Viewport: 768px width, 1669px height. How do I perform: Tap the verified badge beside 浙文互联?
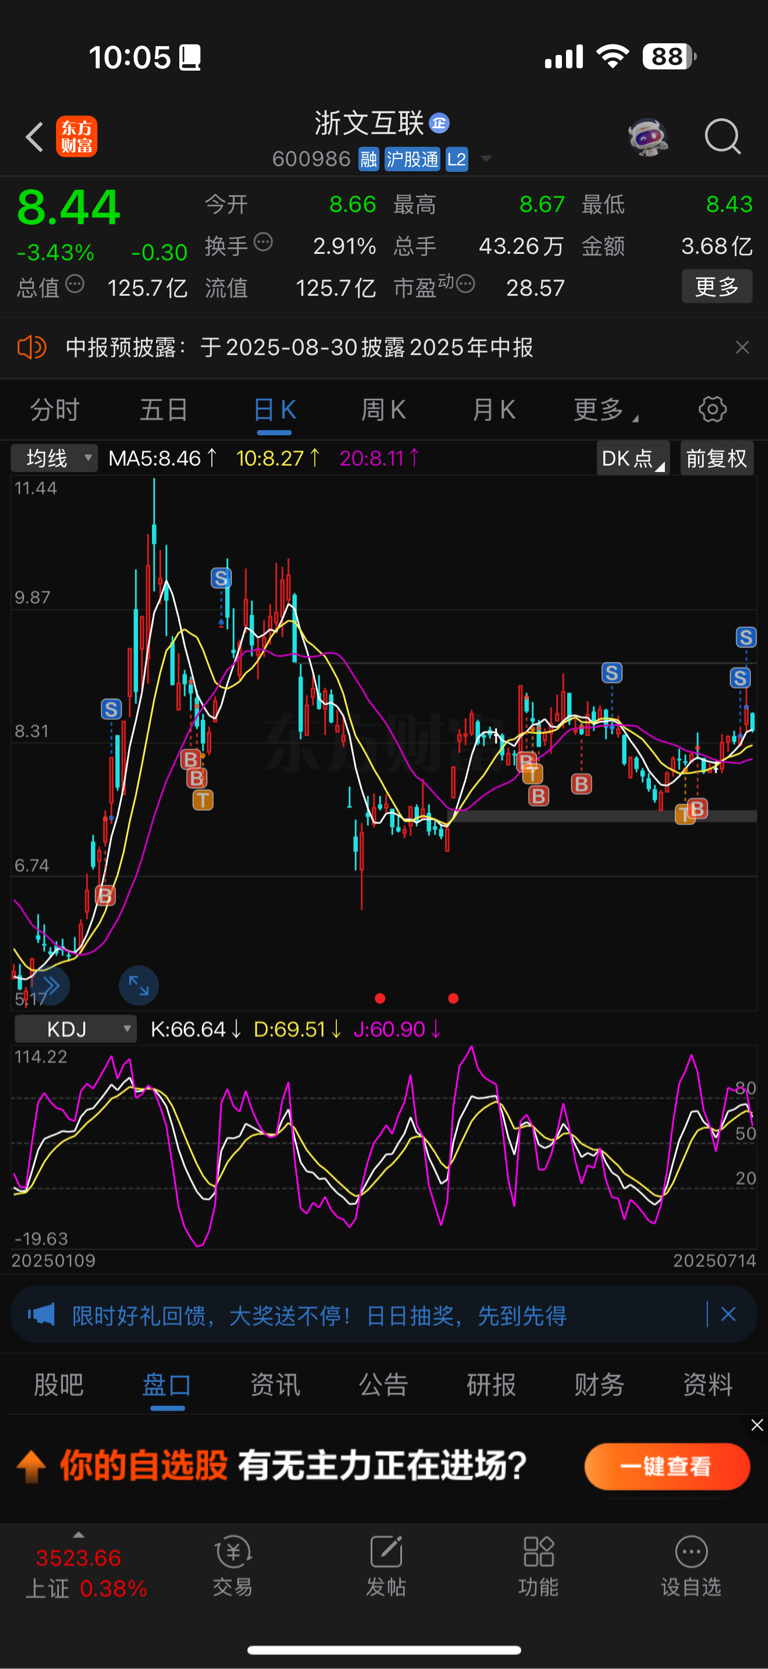click(x=439, y=123)
